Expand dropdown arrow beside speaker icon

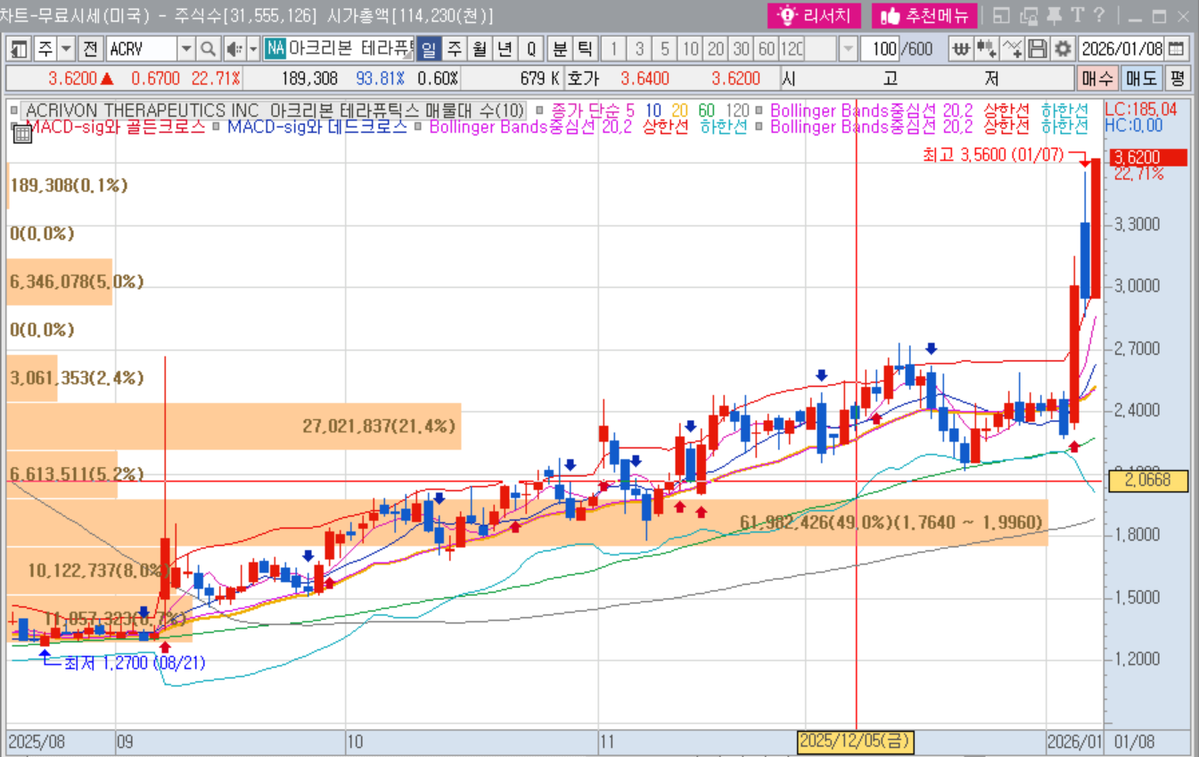point(253,50)
